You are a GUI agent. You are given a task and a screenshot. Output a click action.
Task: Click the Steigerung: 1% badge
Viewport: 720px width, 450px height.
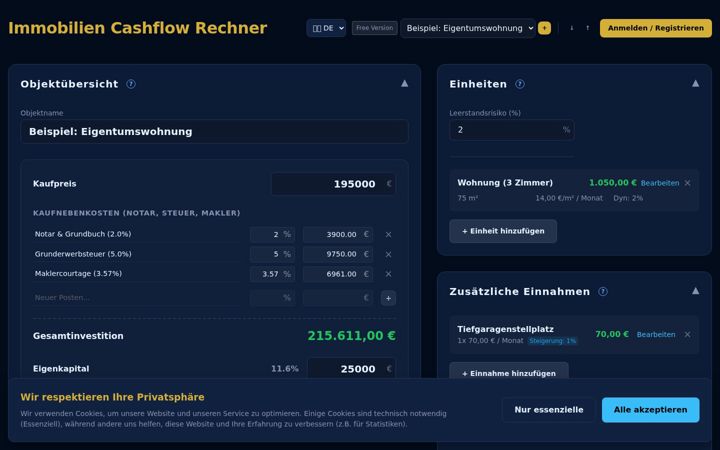tap(552, 341)
